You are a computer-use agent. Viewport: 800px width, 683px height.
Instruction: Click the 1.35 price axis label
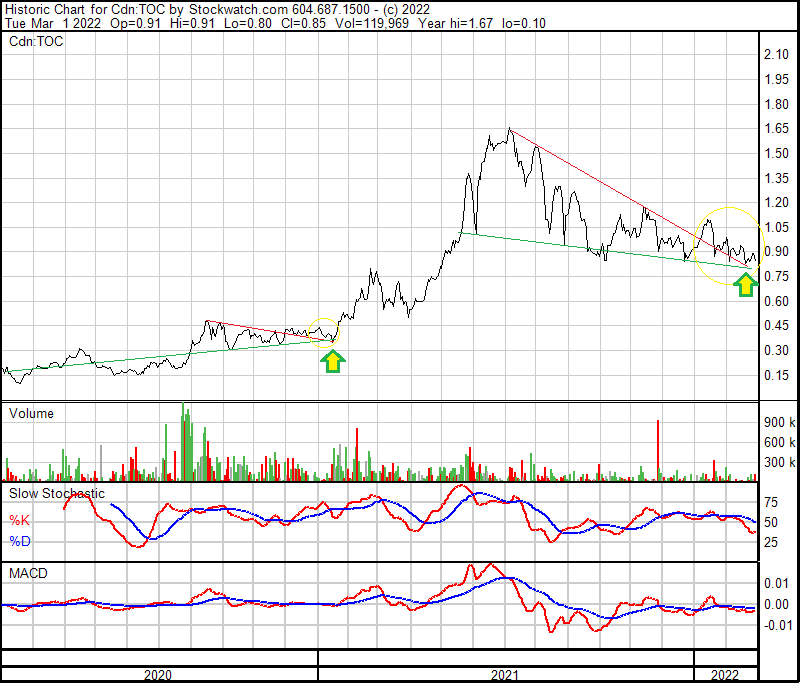click(776, 179)
